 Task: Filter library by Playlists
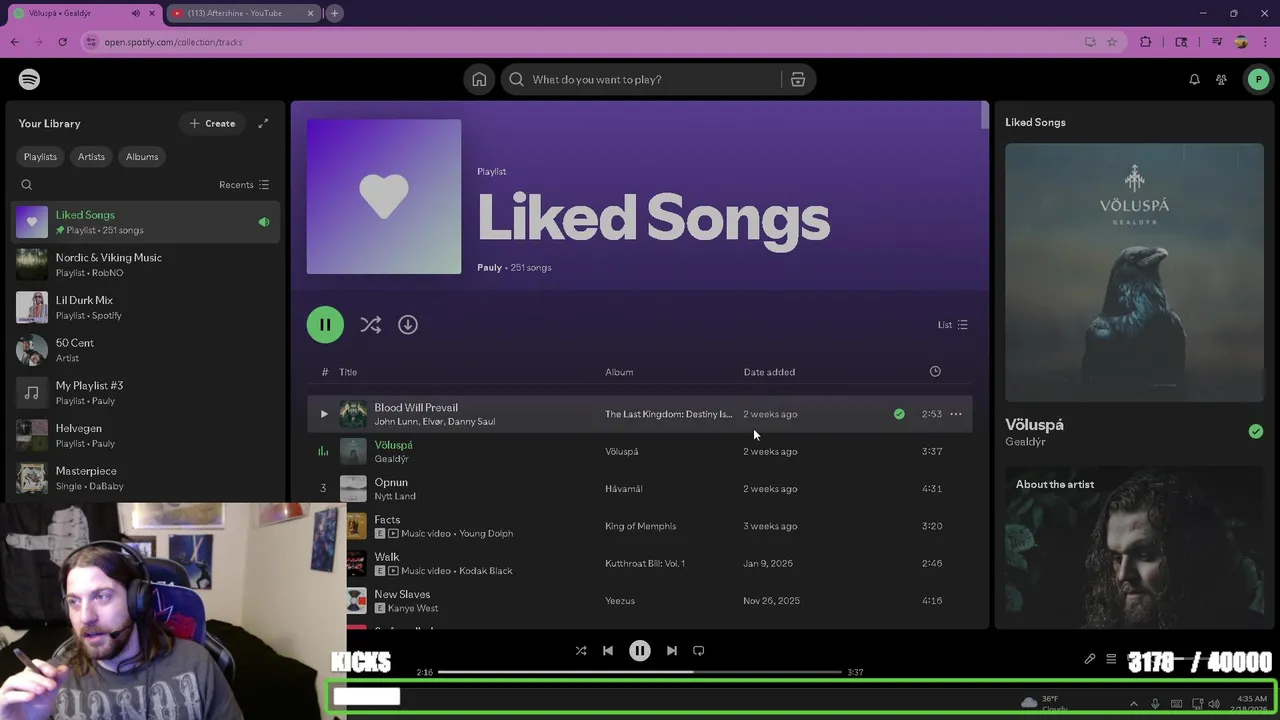[40, 157]
